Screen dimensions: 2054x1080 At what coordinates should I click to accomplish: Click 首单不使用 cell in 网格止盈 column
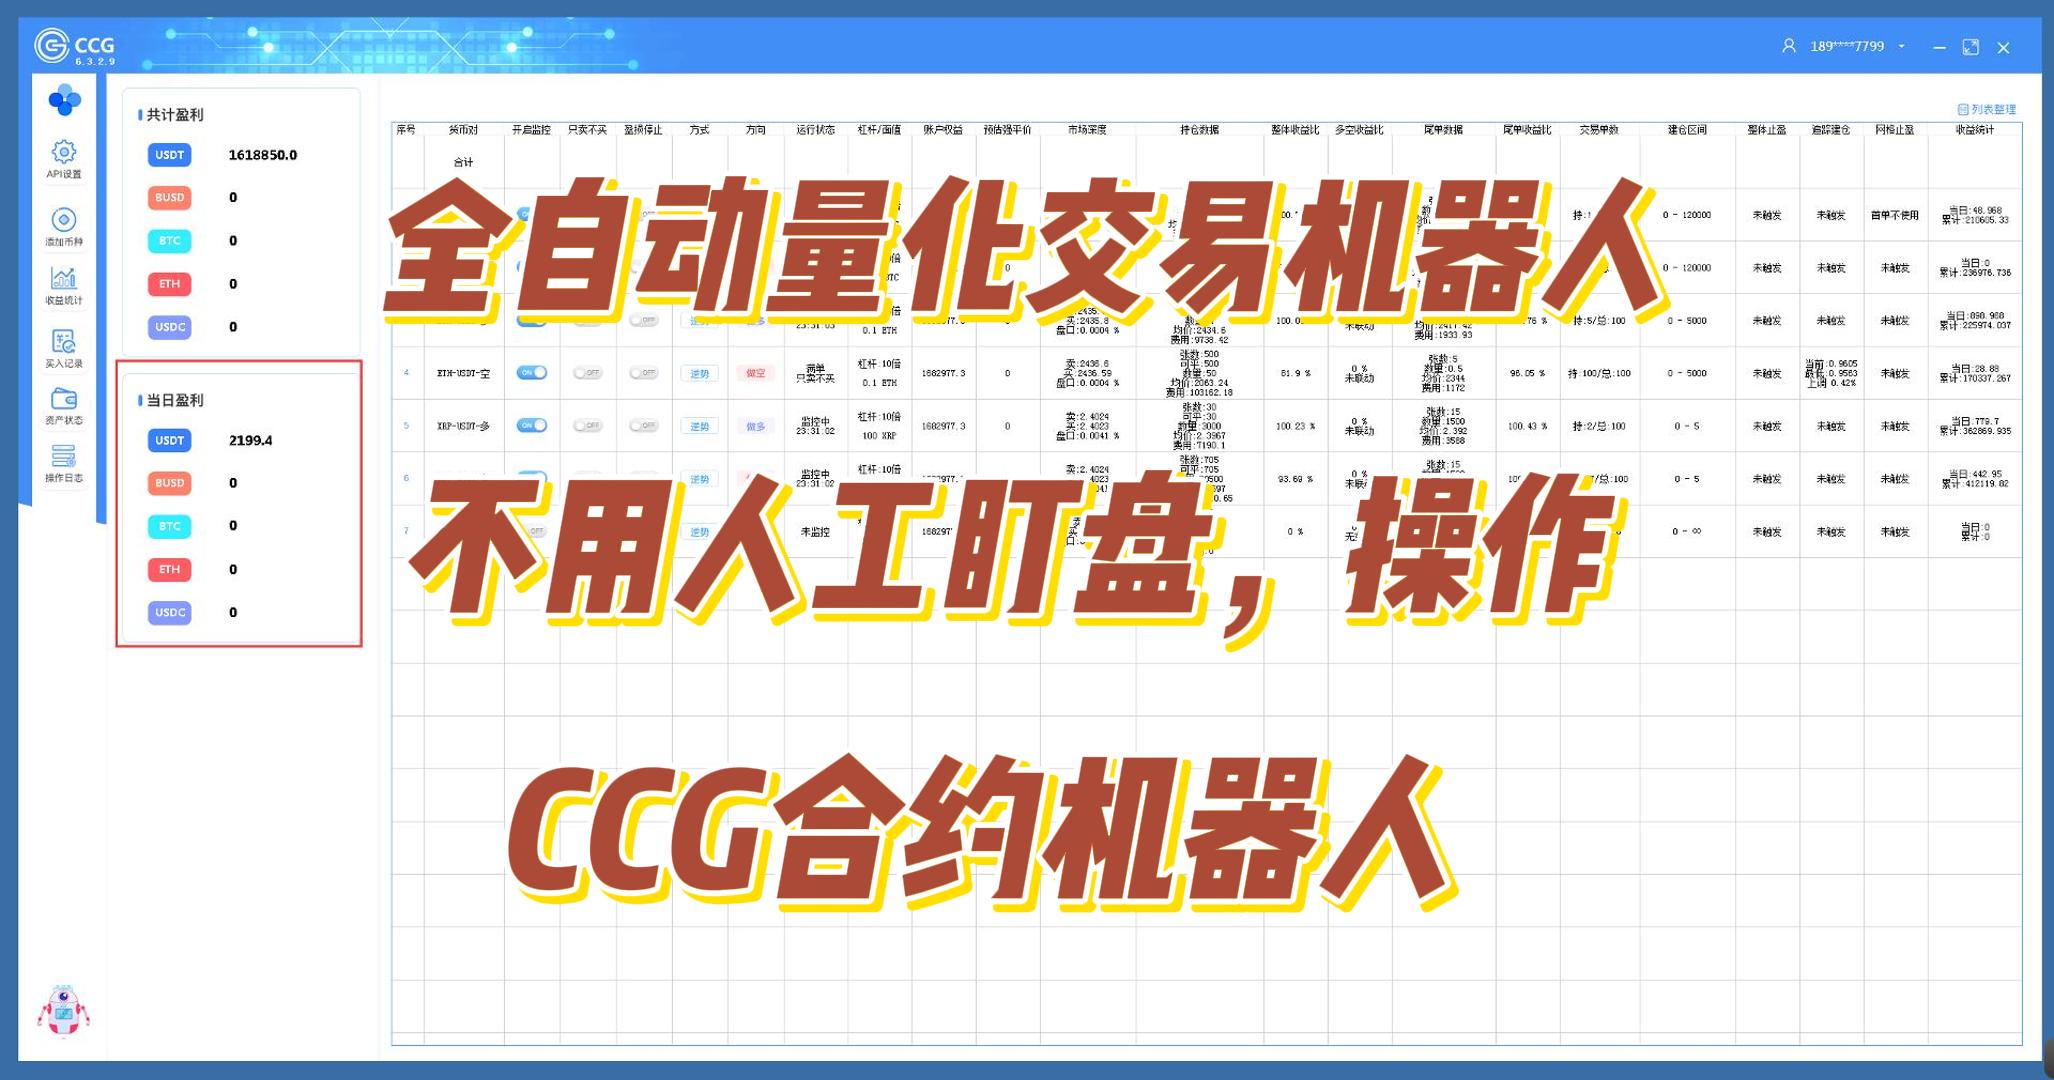(1895, 215)
